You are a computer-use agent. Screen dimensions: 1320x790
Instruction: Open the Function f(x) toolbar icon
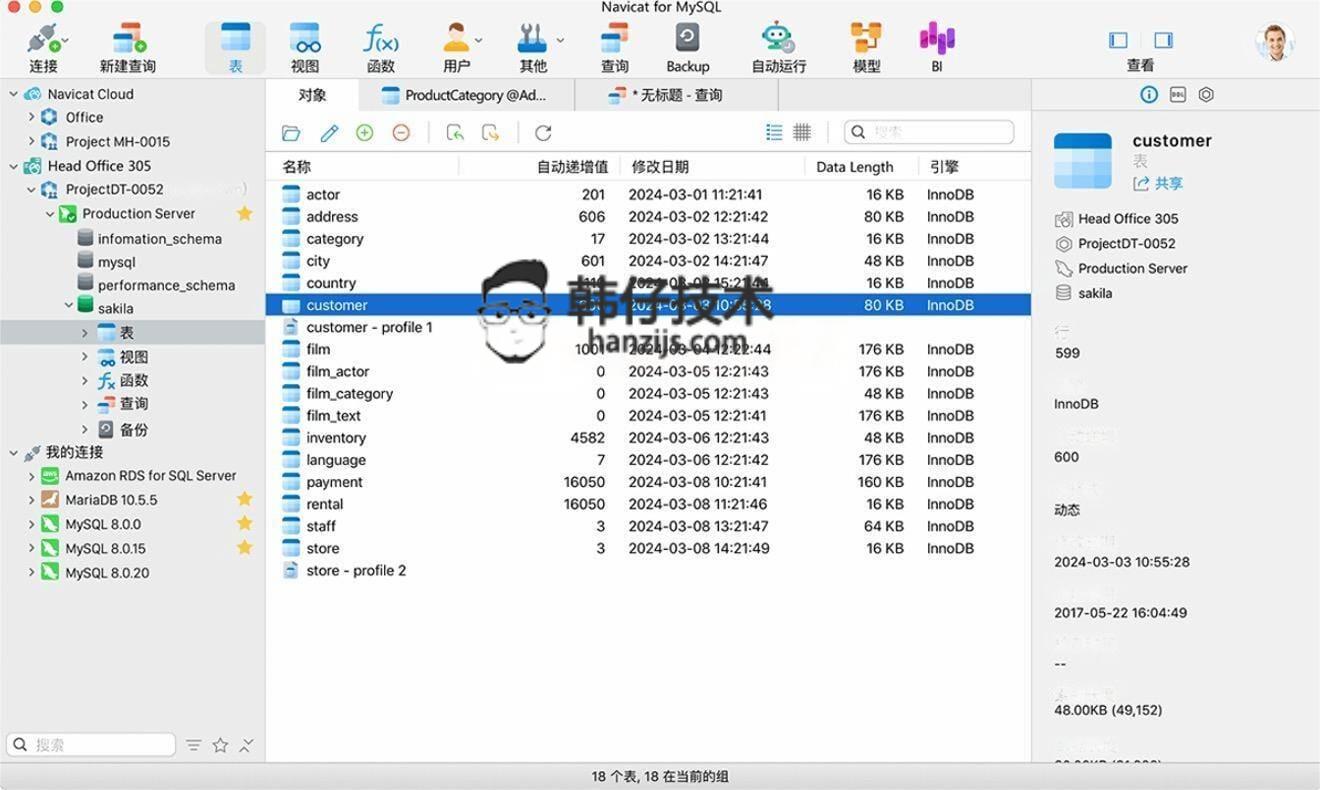380,47
